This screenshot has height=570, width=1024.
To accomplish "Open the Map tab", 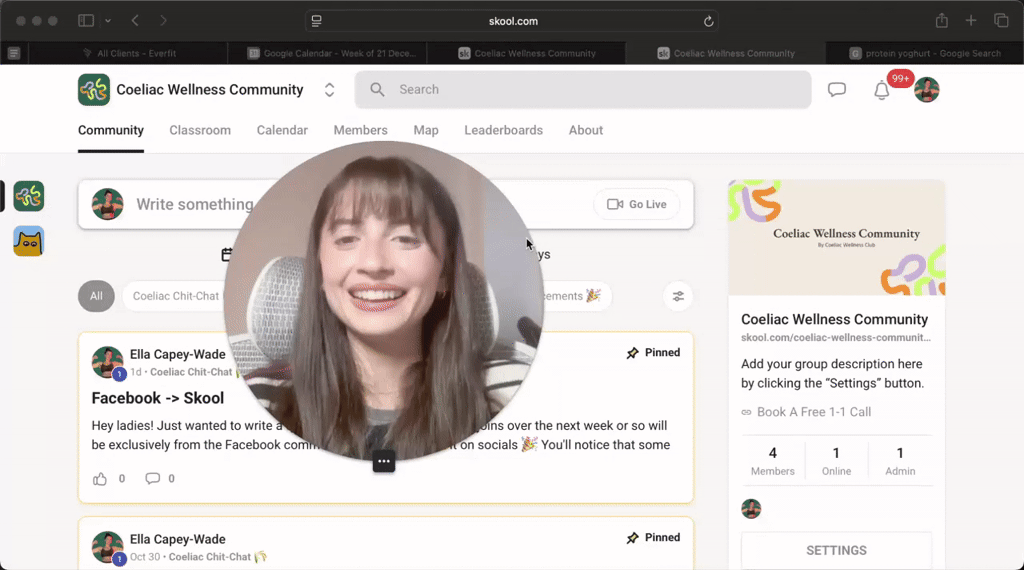I will [426, 131].
